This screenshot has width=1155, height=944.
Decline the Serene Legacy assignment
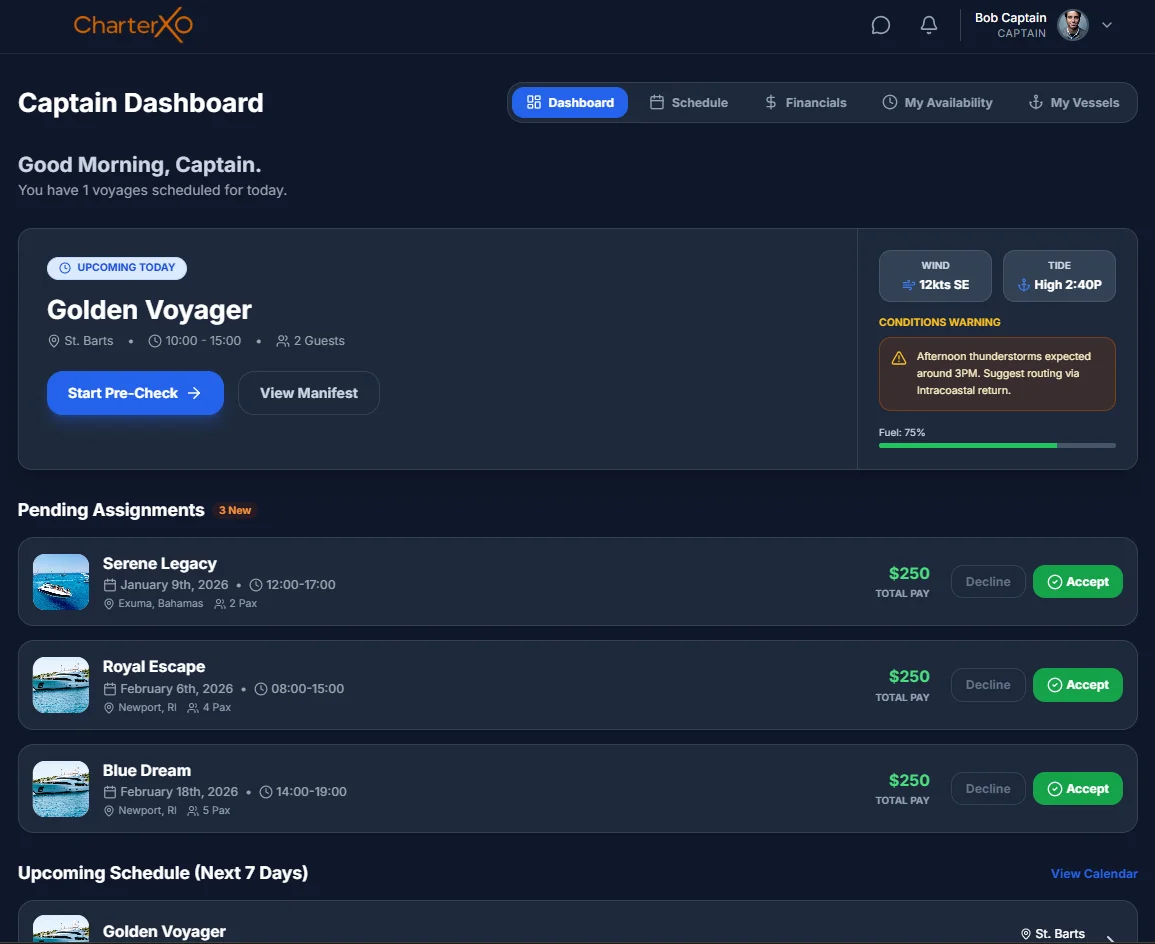[x=988, y=582]
